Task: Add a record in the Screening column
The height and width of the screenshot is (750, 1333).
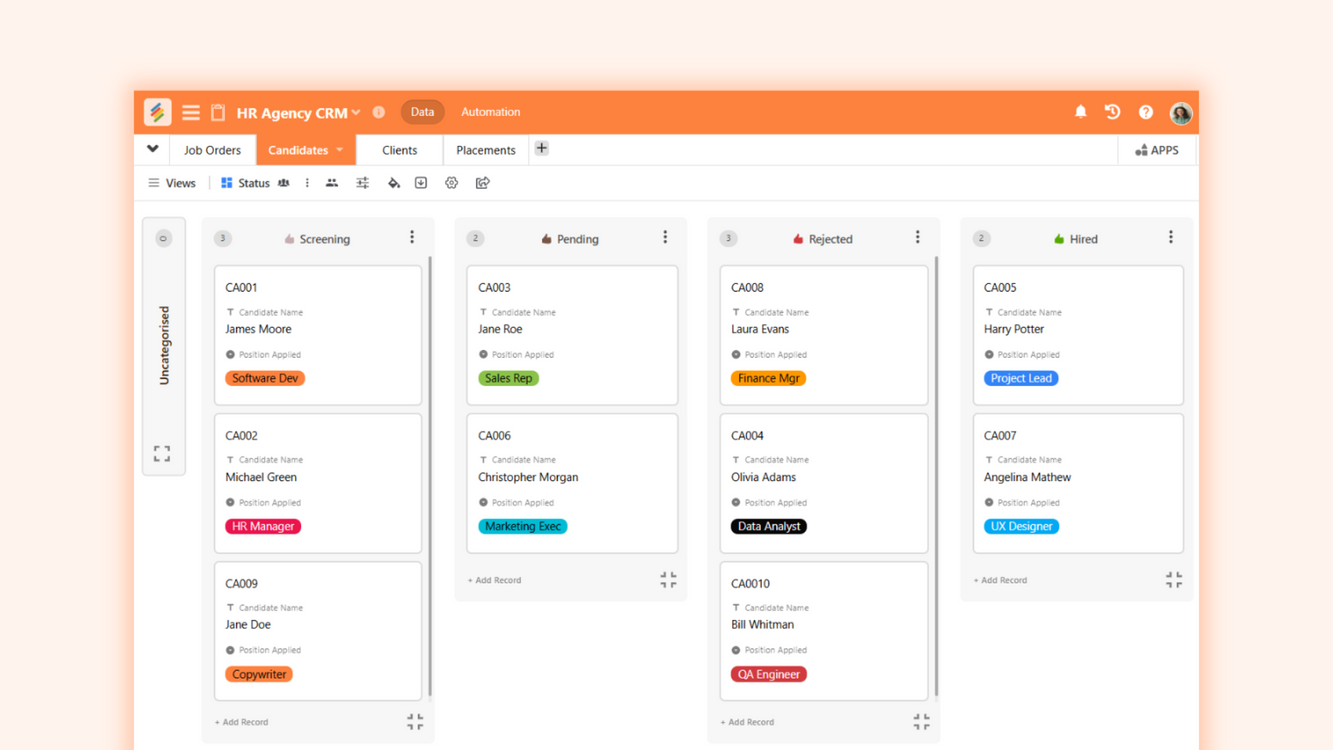Action: tap(242, 722)
